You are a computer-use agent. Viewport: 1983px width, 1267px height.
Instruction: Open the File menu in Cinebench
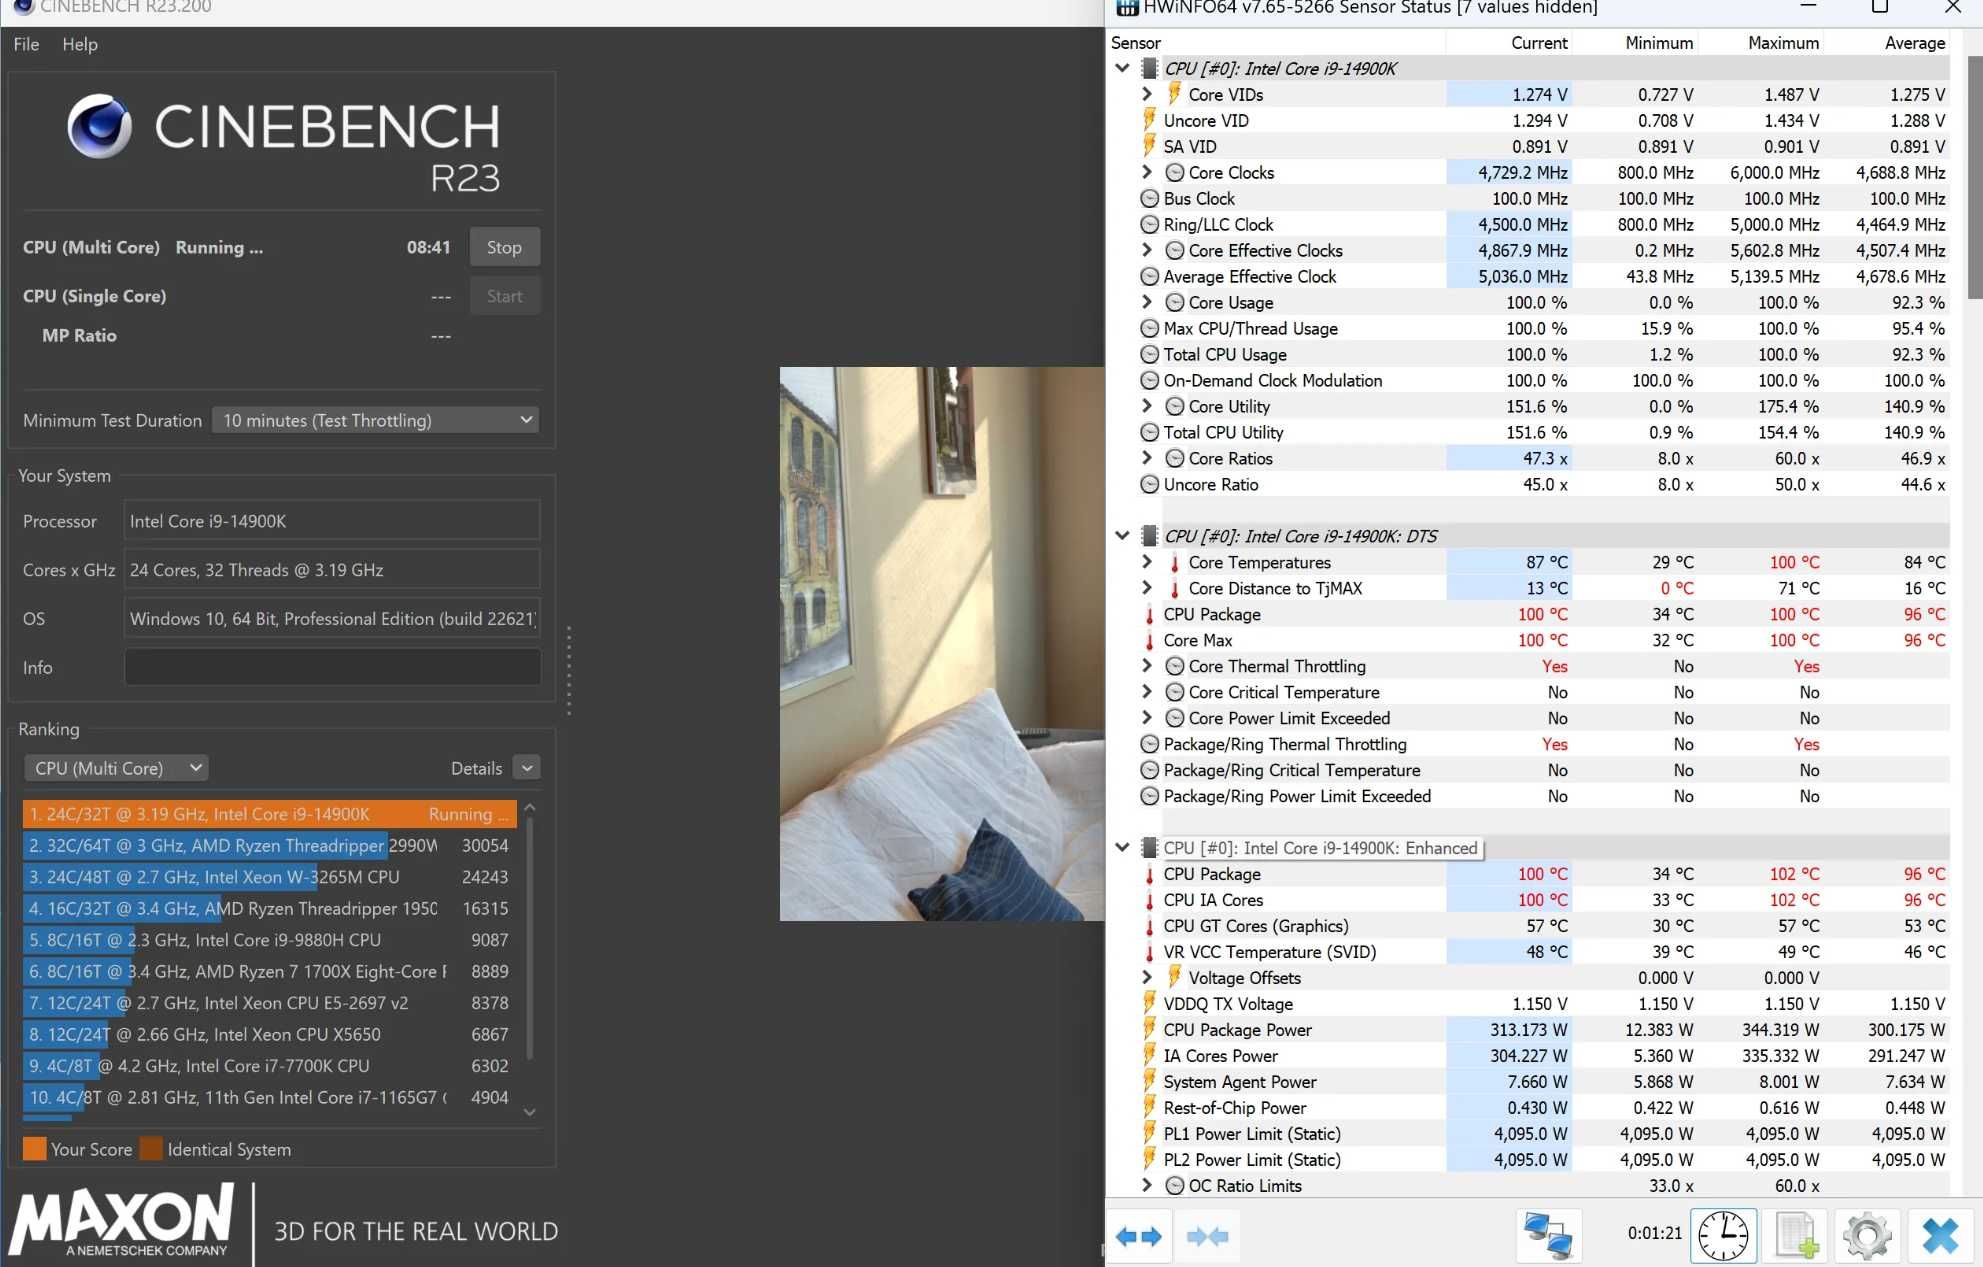pos(26,44)
